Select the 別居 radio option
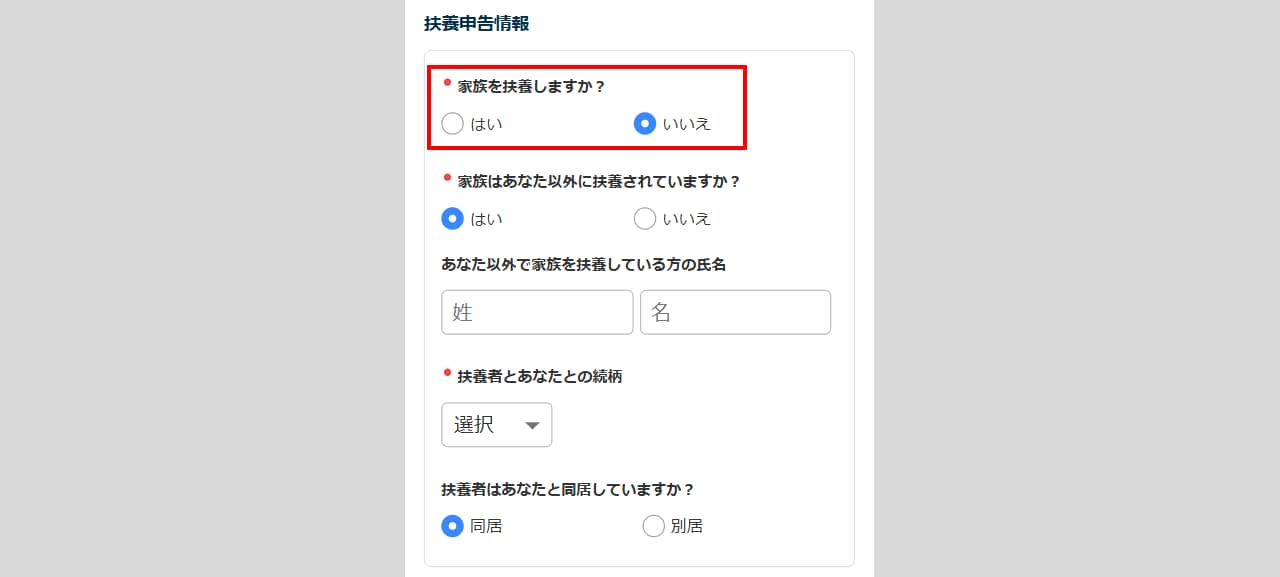Image resolution: width=1280 pixels, height=577 pixels. click(653, 526)
